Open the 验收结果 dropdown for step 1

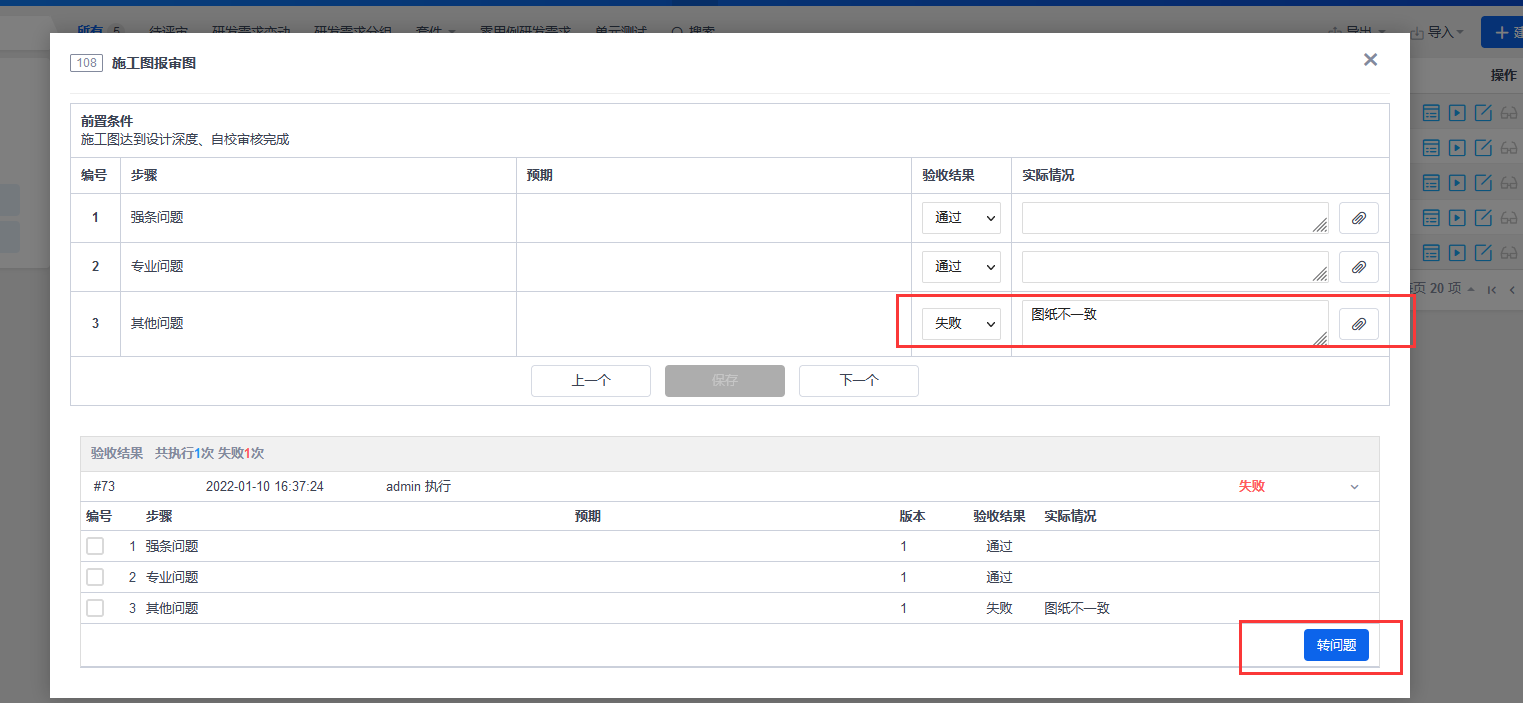pos(961,218)
